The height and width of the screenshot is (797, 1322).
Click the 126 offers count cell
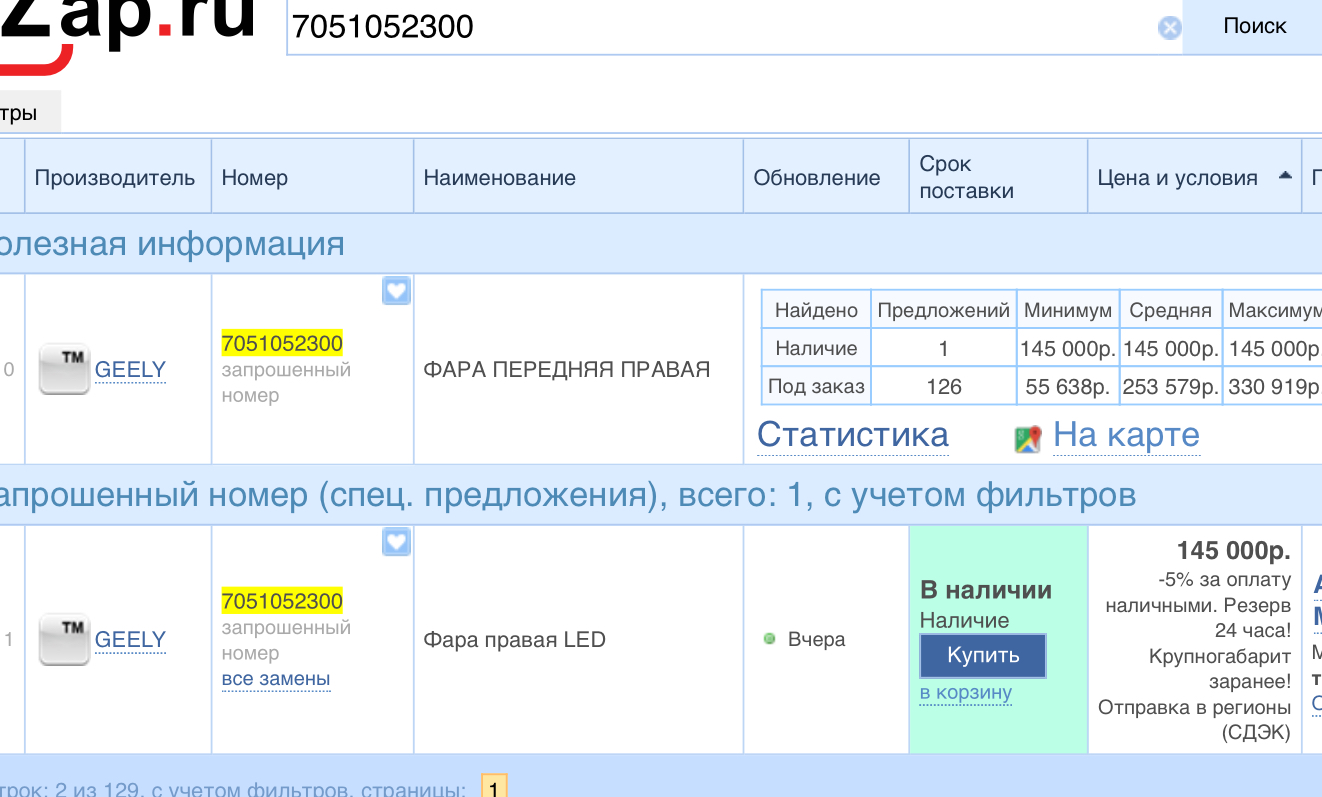click(x=944, y=387)
